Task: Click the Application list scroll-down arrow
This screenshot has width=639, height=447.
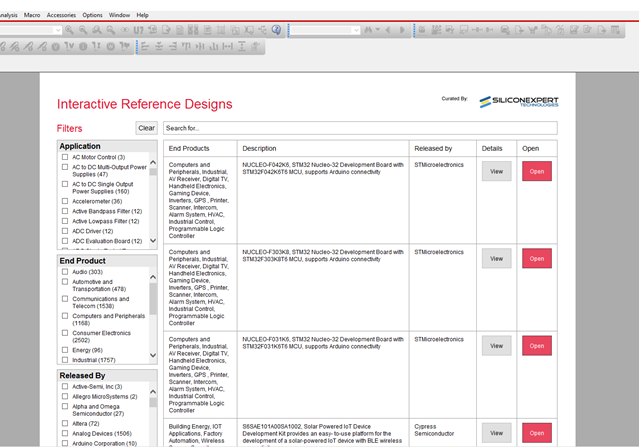Action: point(153,241)
